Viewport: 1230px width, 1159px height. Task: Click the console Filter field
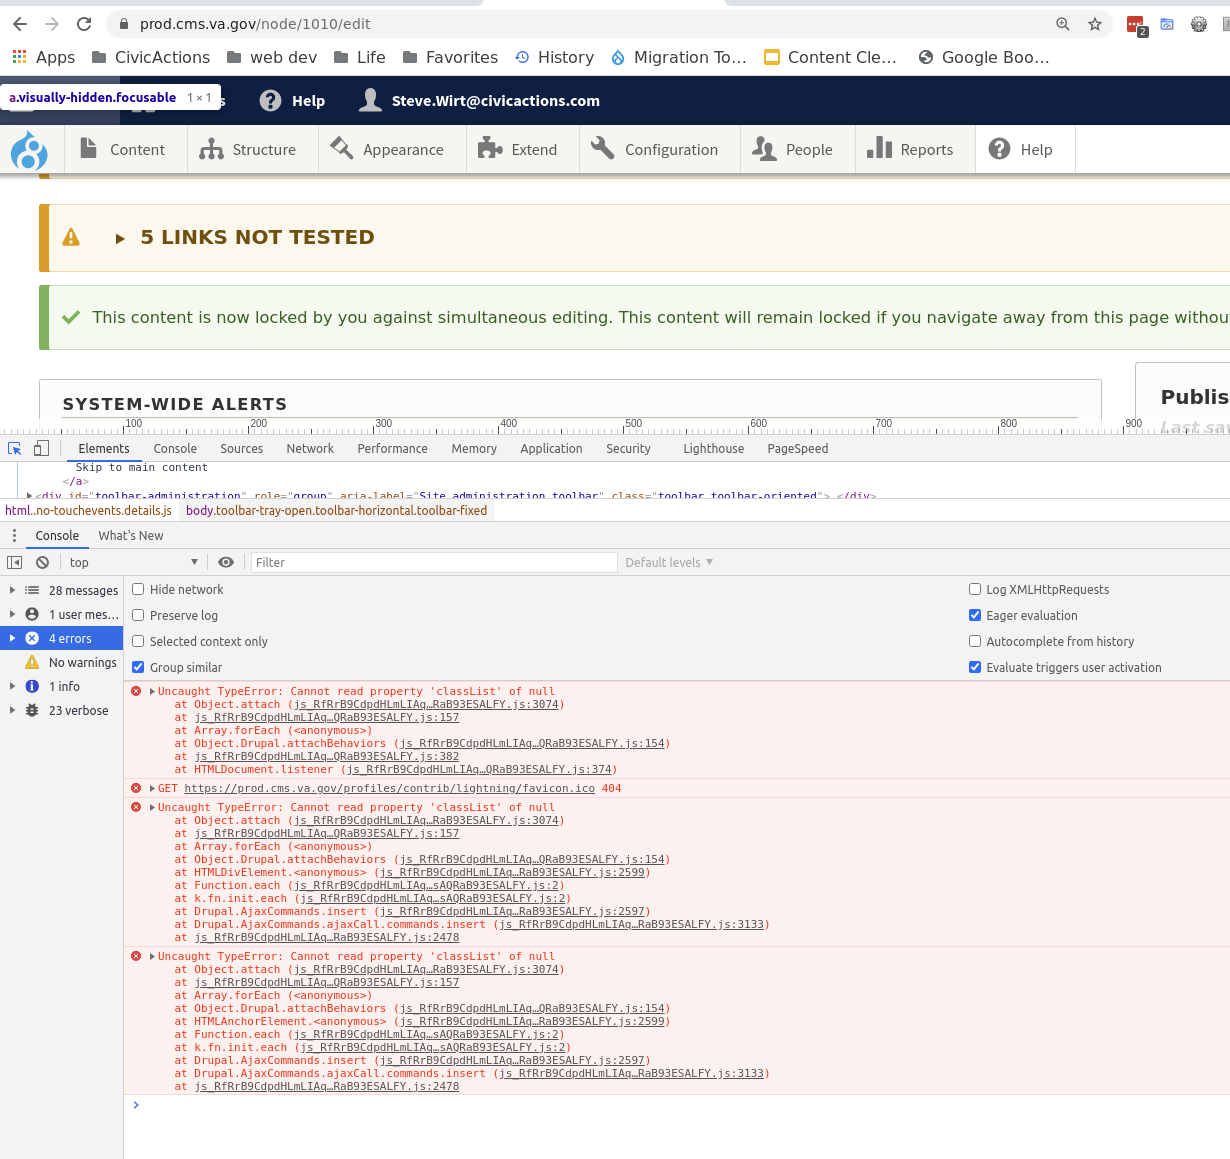[434, 563]
